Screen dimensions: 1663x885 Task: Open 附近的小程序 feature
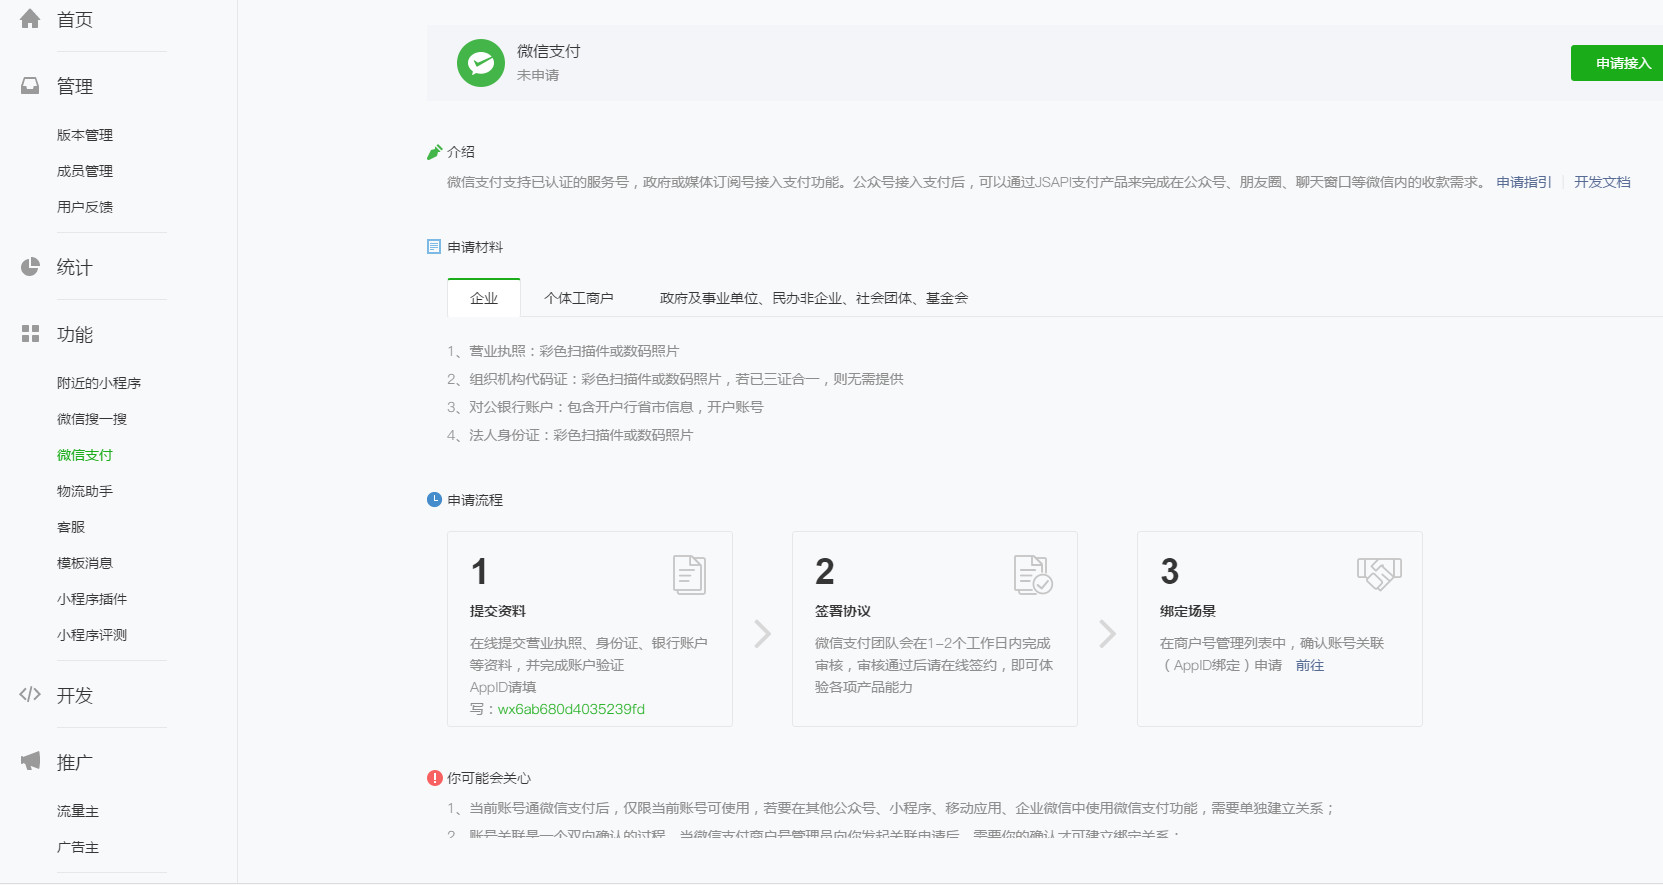99,383
